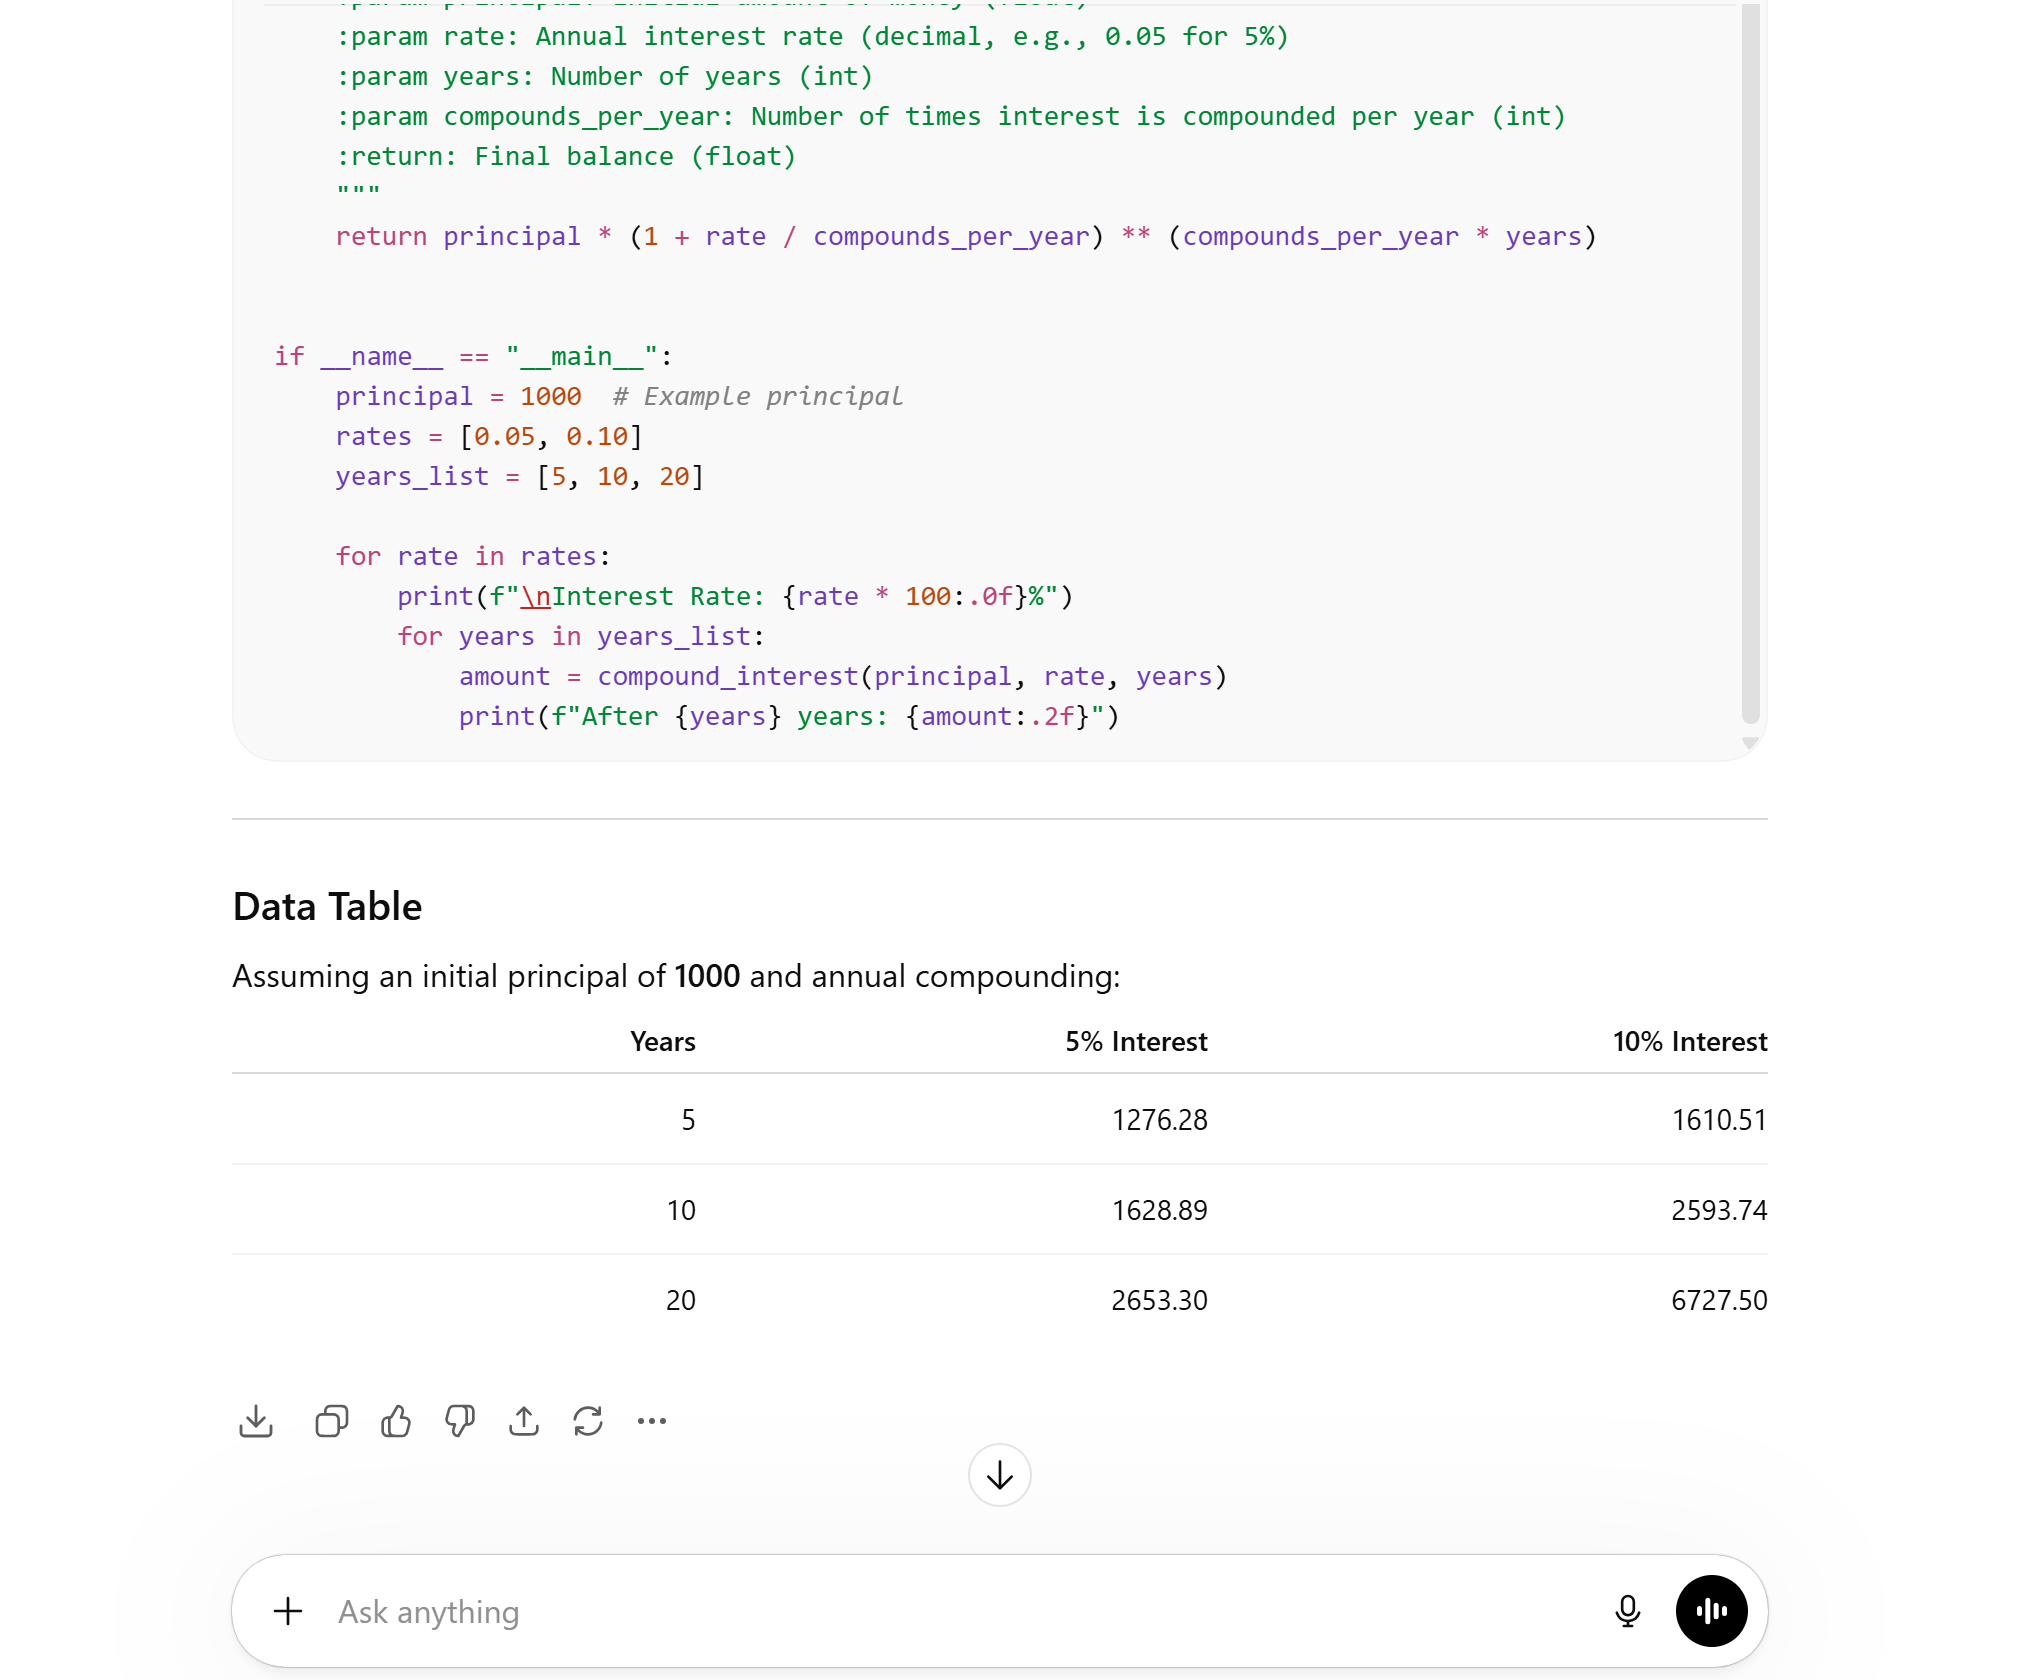Click the share/upload icon
Image resolution: width=2025 pixels, height=1680 pixels.
point(524,1421)
